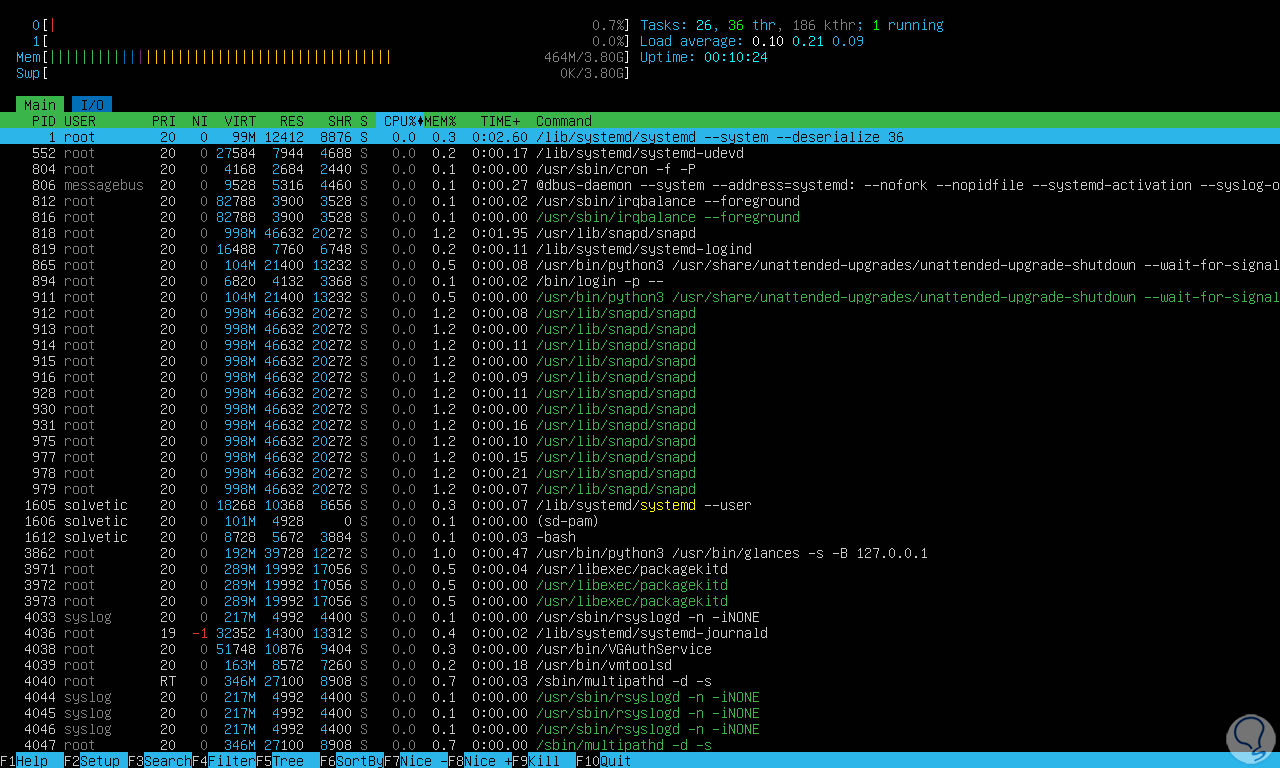Select the vmtoolsd process row
The image size is (1280, 768).
click(640, 665)
